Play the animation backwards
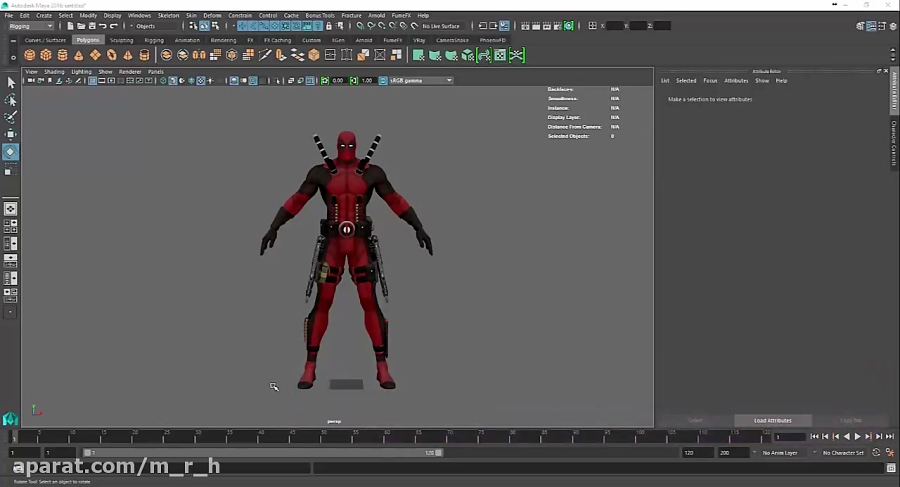This screenshot has width=900, height=487. click(847, 436)
